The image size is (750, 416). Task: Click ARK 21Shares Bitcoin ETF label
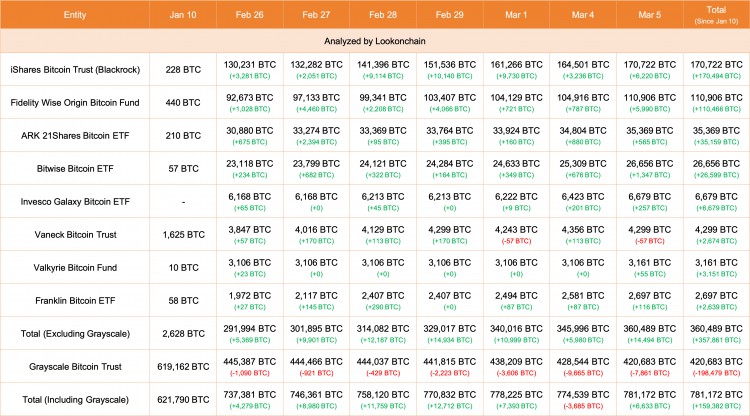75,135
